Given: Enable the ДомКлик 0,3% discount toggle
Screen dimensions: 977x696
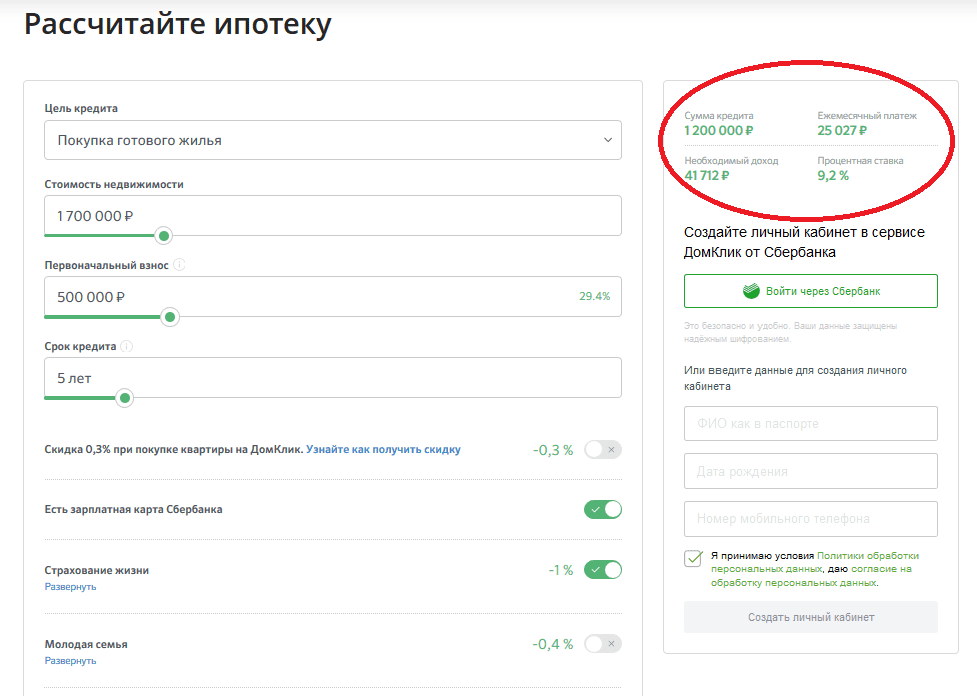Looking at the screenshot, I should pos(603,449).
